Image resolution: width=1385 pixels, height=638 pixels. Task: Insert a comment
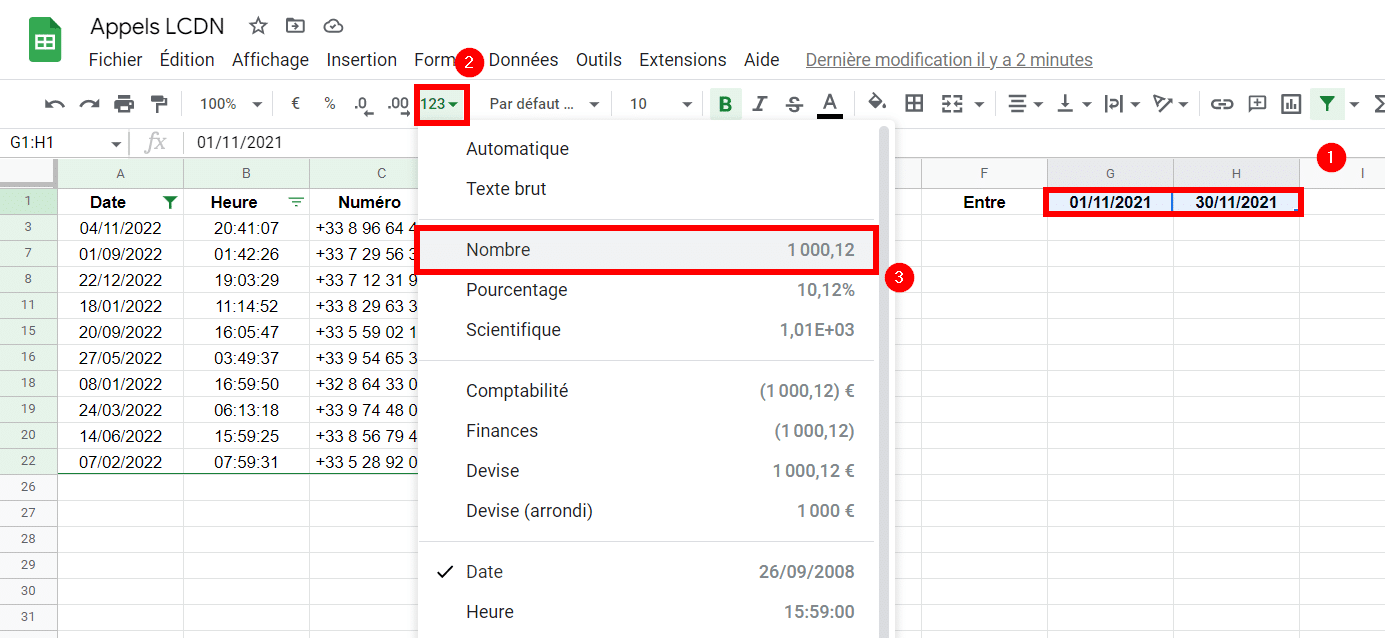tap(1257, 103)
